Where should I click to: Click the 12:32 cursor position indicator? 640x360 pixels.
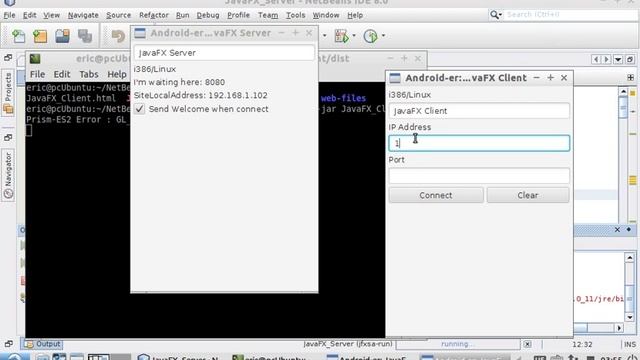[x=582, y=344]
